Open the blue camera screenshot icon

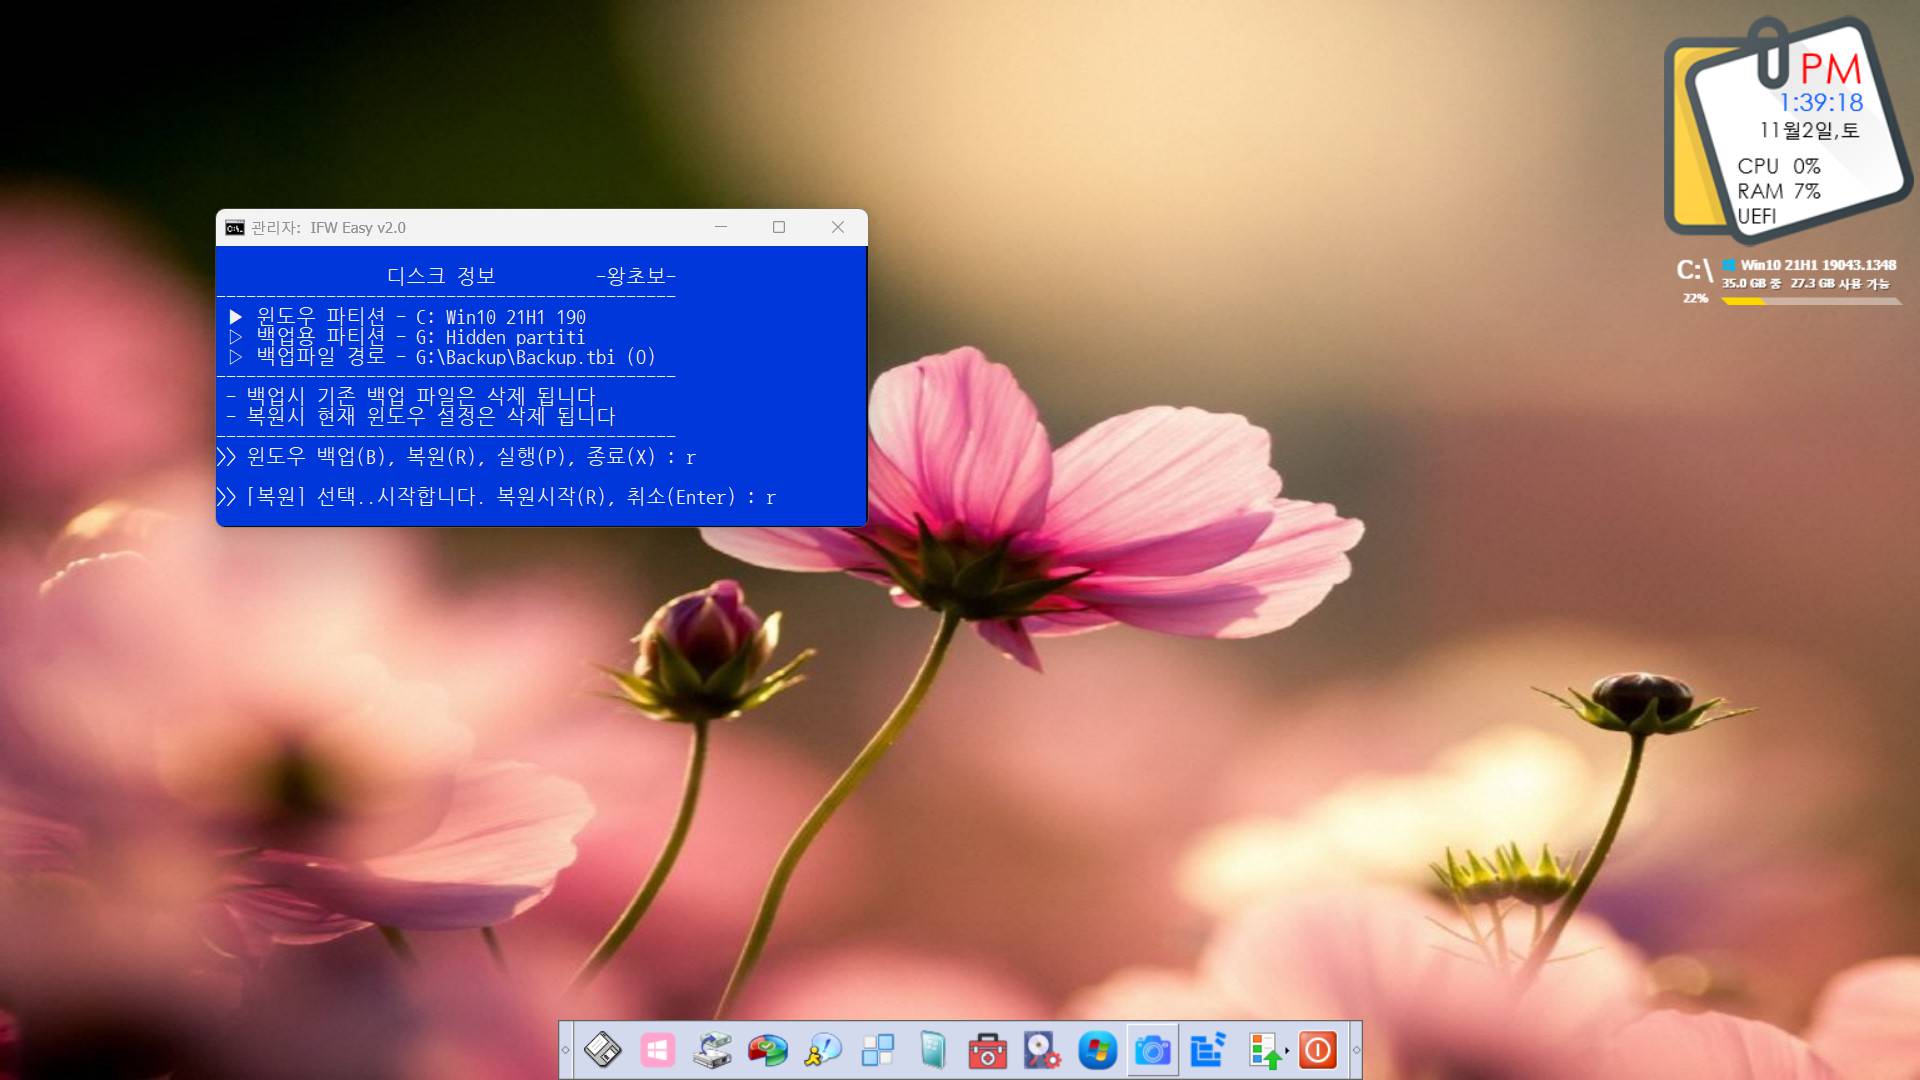[1152, 1050]
